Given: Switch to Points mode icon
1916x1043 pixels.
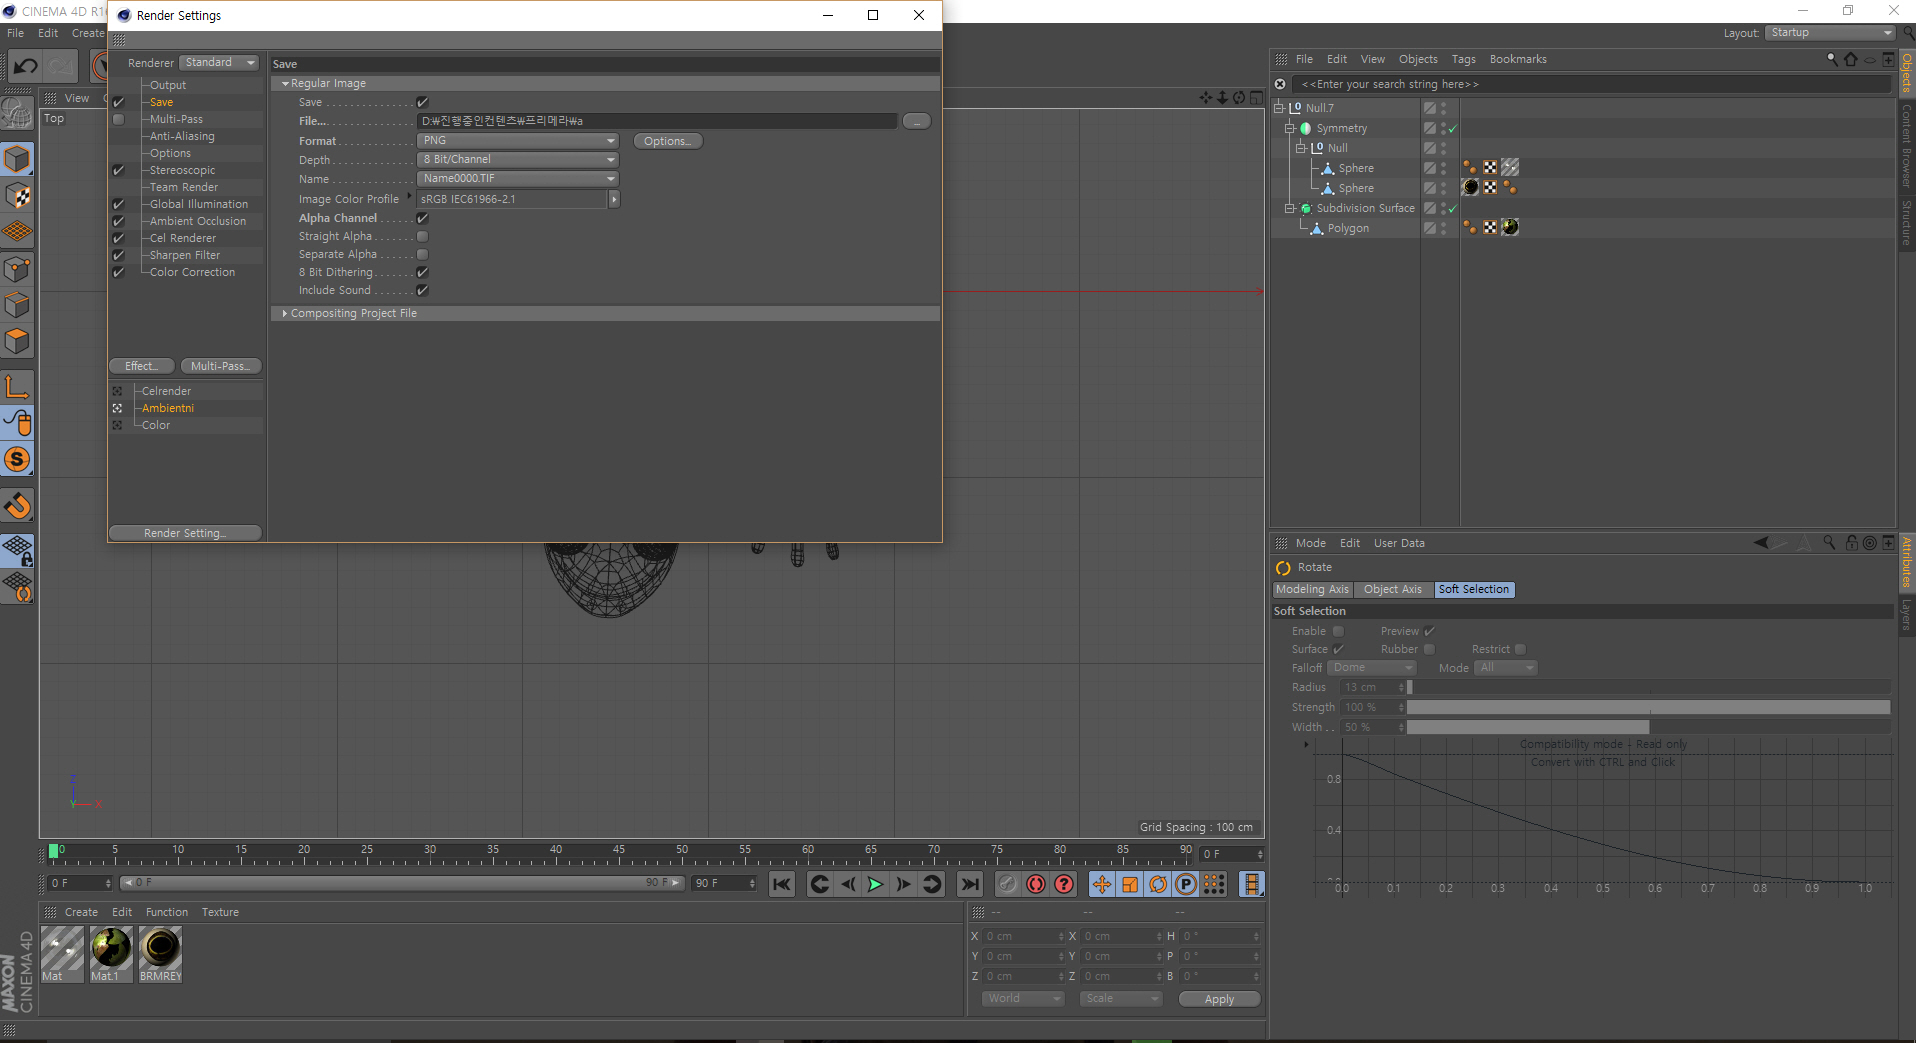Looking at the screenshot, I should [x=18, y=268].
